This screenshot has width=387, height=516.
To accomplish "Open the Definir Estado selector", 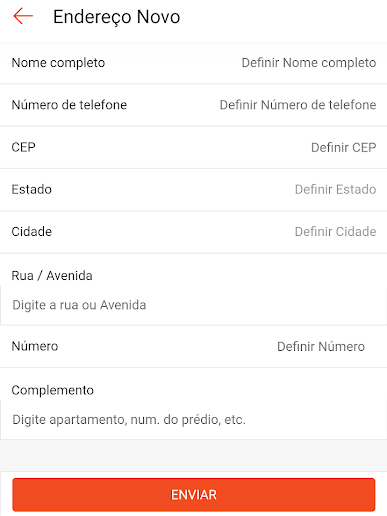I will point(335,189).
